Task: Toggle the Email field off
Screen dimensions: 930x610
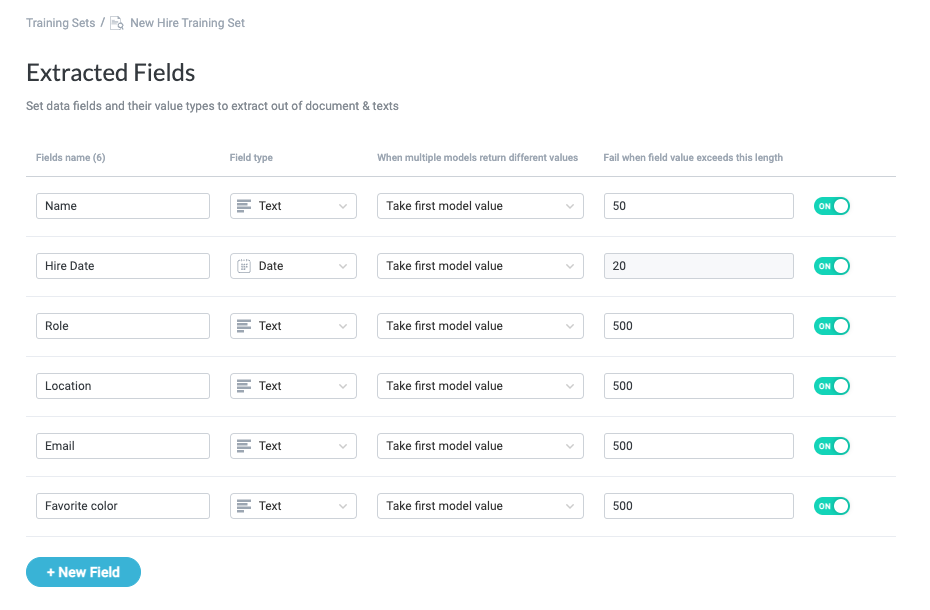Action: [831, 446]
